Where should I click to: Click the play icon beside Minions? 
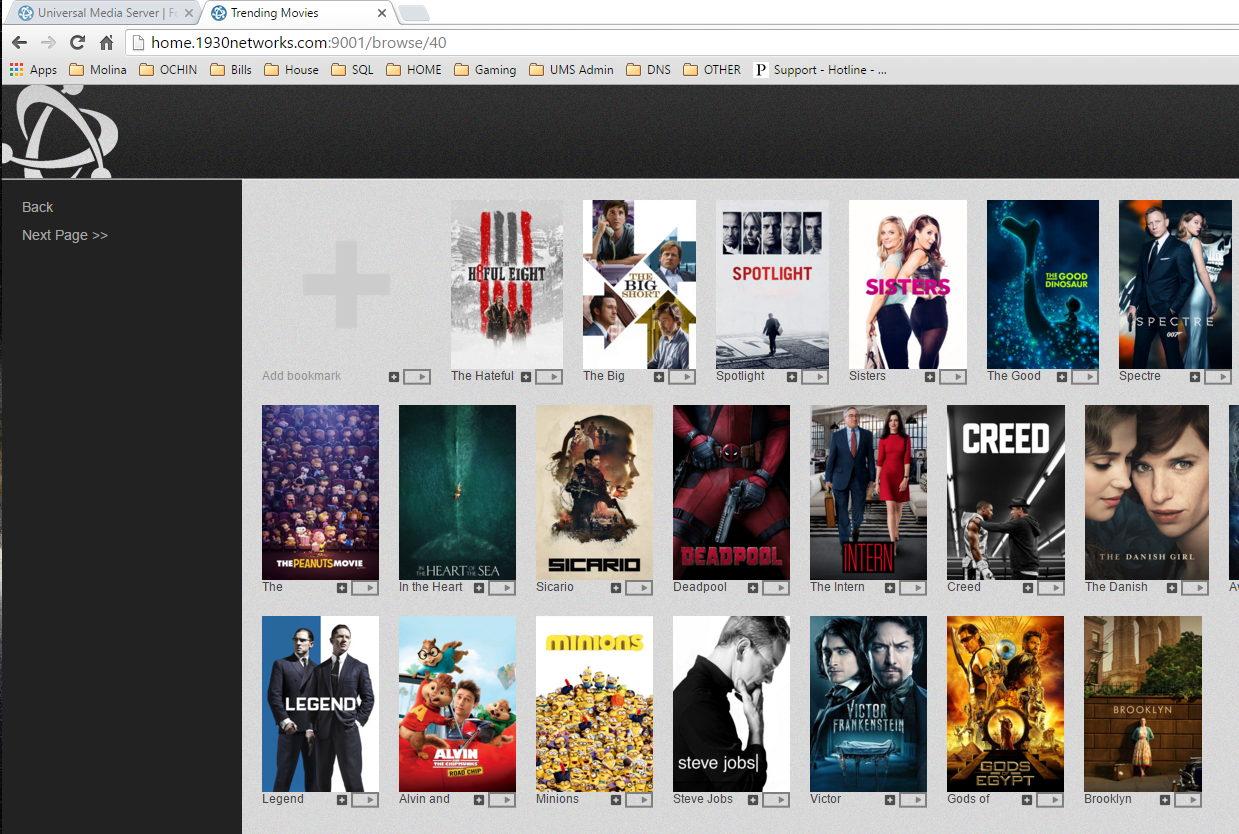tap(639, 800)
